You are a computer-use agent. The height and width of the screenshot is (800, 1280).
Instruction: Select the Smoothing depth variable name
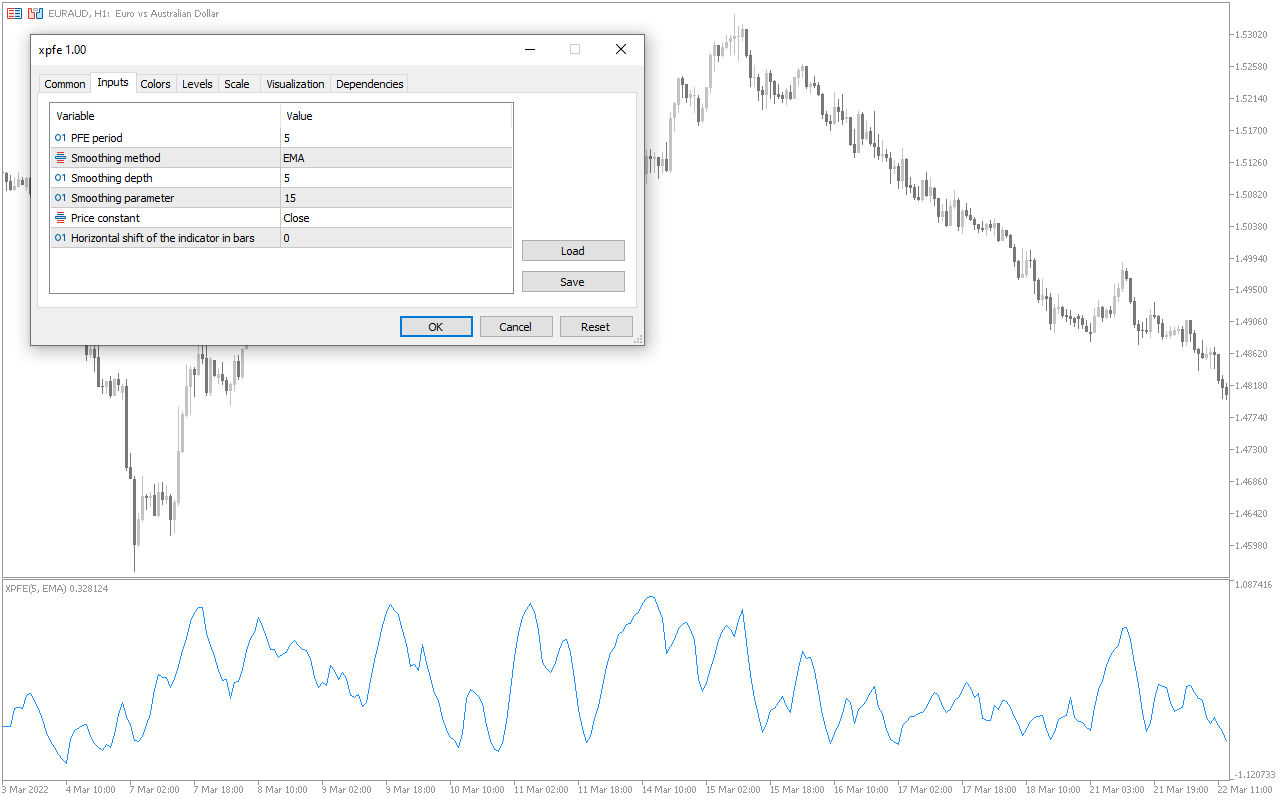(112, 178)
